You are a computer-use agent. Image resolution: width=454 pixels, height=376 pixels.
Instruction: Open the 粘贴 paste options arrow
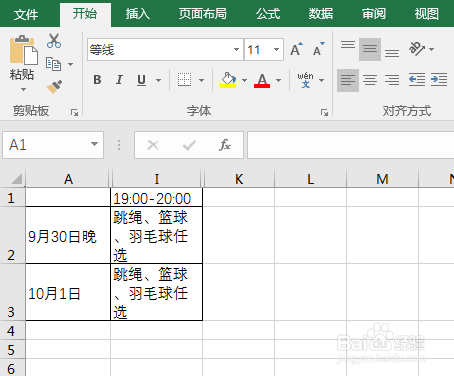(23, 89)
